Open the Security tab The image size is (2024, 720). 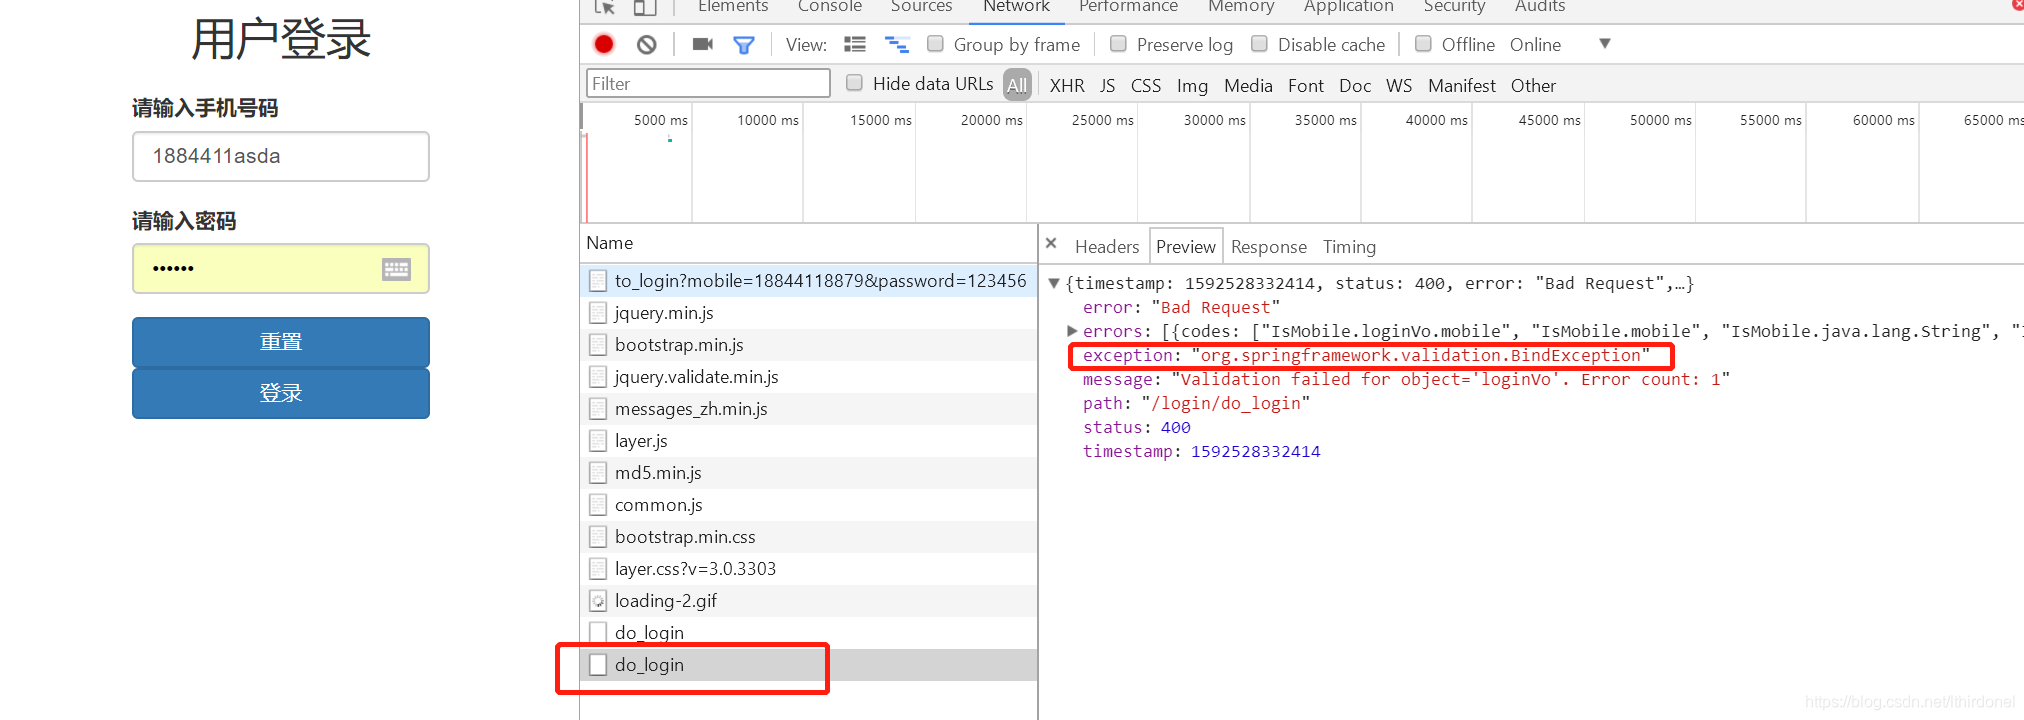(1454, 7)
